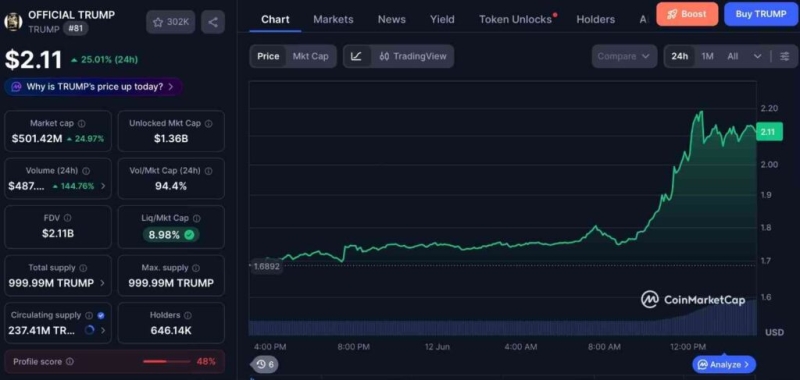Open the history events badge showing 6

pos(265,364)
